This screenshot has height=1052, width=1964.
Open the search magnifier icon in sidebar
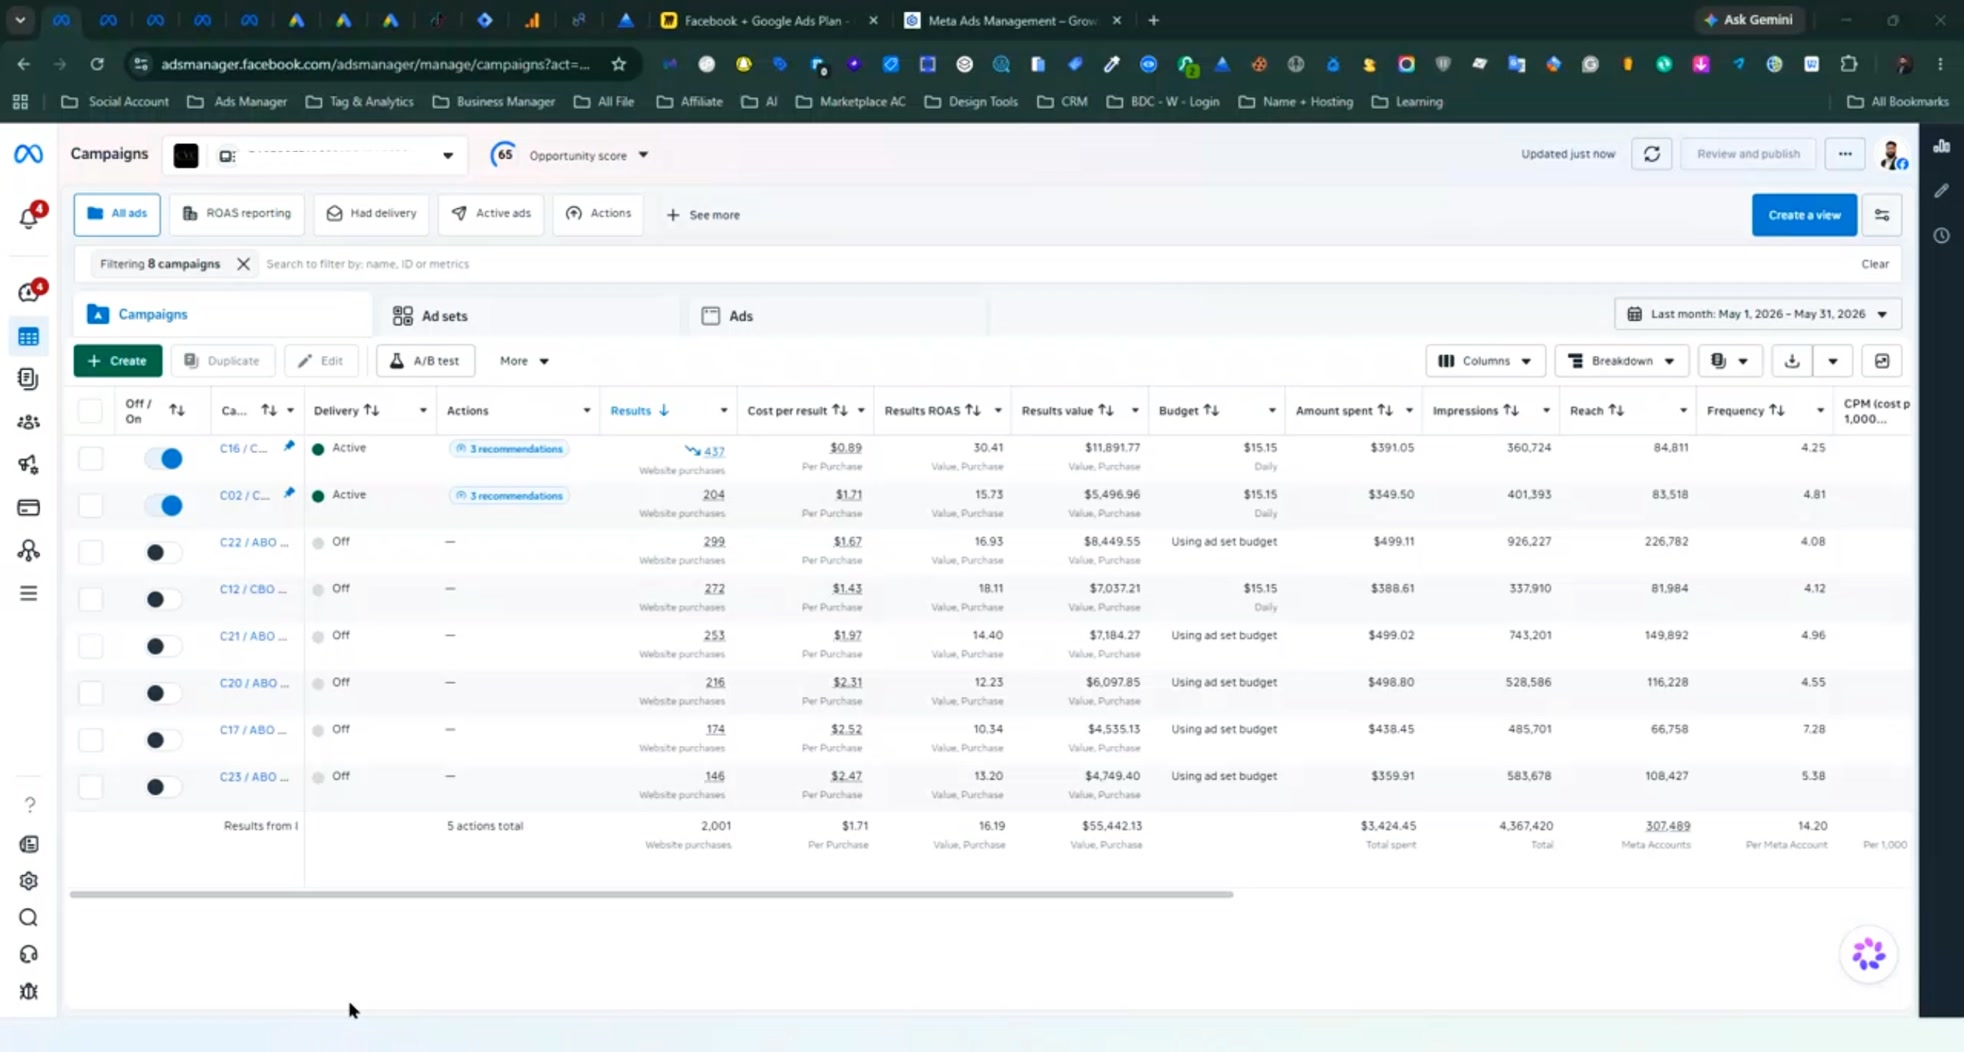pyautogui.click(x=28, y=917)
